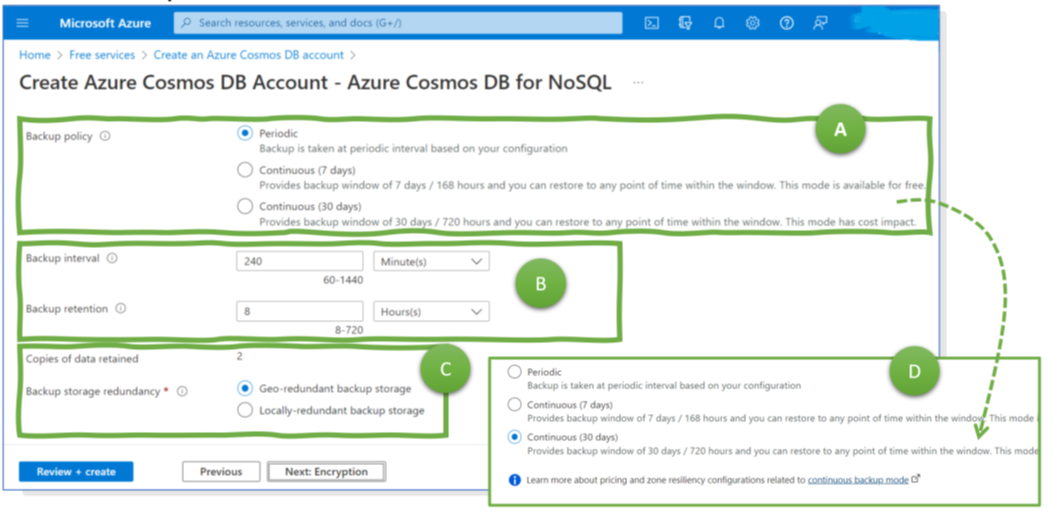Click the blue info icon near Learn more
The image size is (1049, 514).
pyautogui.click(x=514, y=480)
